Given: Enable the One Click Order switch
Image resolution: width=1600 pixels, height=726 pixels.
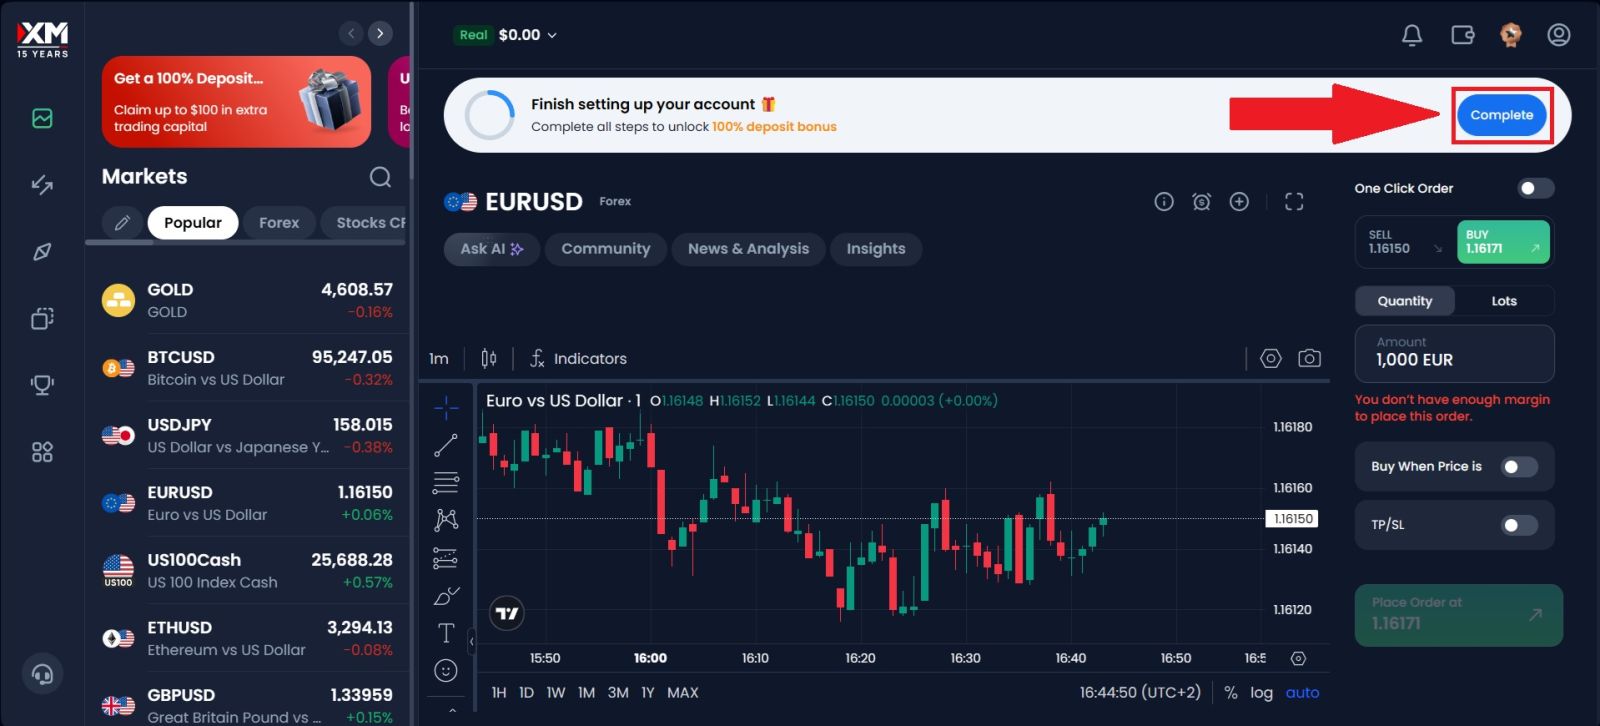Looking at the screenshot, I should click(1534, 188).
